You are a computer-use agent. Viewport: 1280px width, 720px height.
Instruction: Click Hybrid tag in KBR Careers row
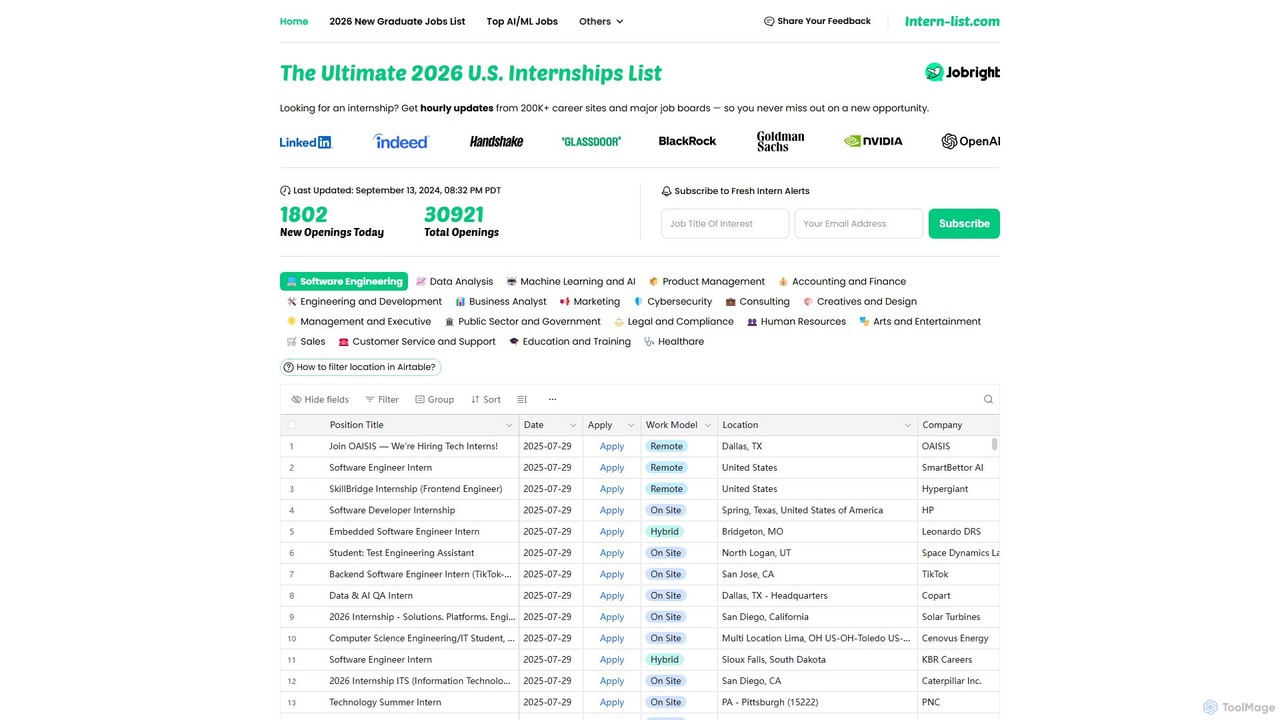click(664, 660)
